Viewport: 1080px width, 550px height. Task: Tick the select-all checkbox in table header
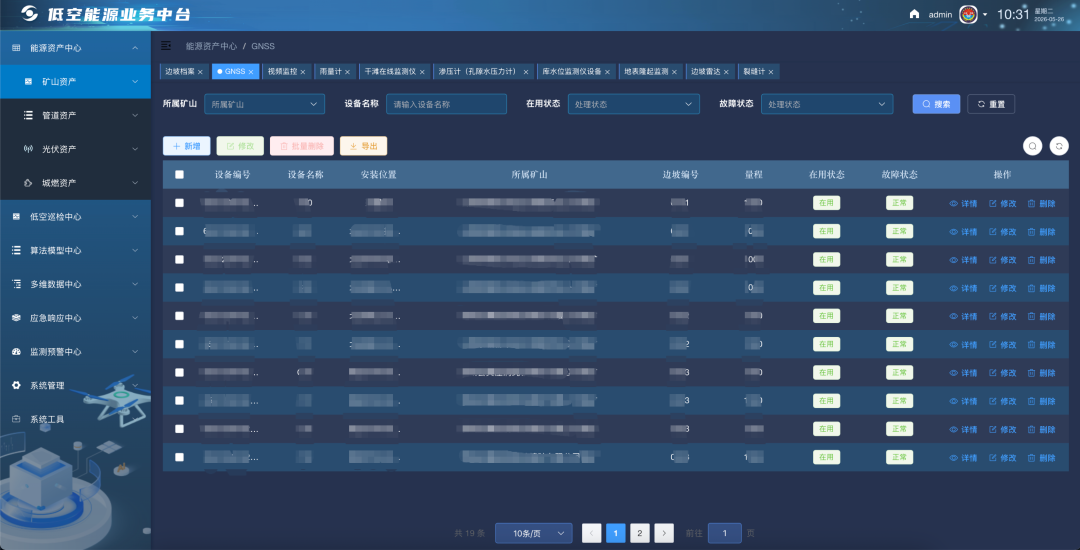pyautogui.click(x=179, y=174)
